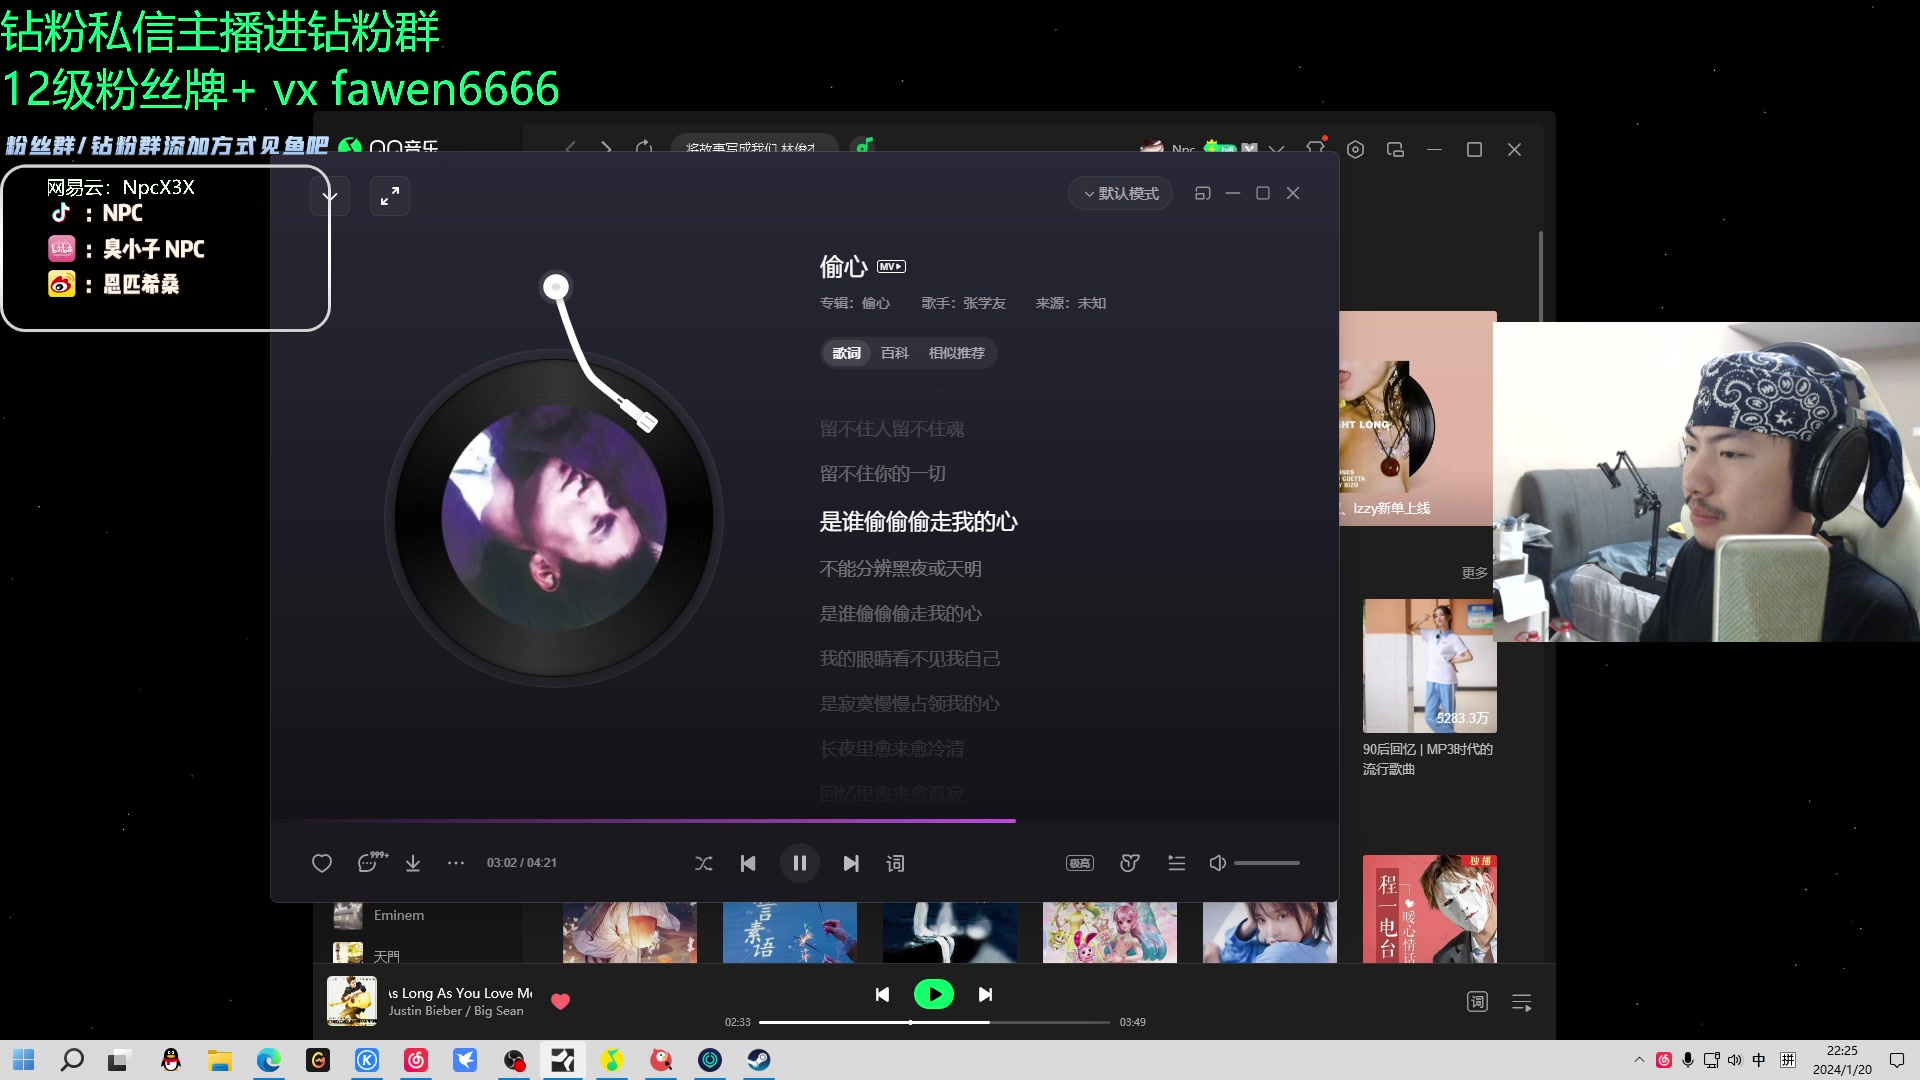Toggle shuffle play mode
The image size is (1920, 1080).
tap(704, 863)
